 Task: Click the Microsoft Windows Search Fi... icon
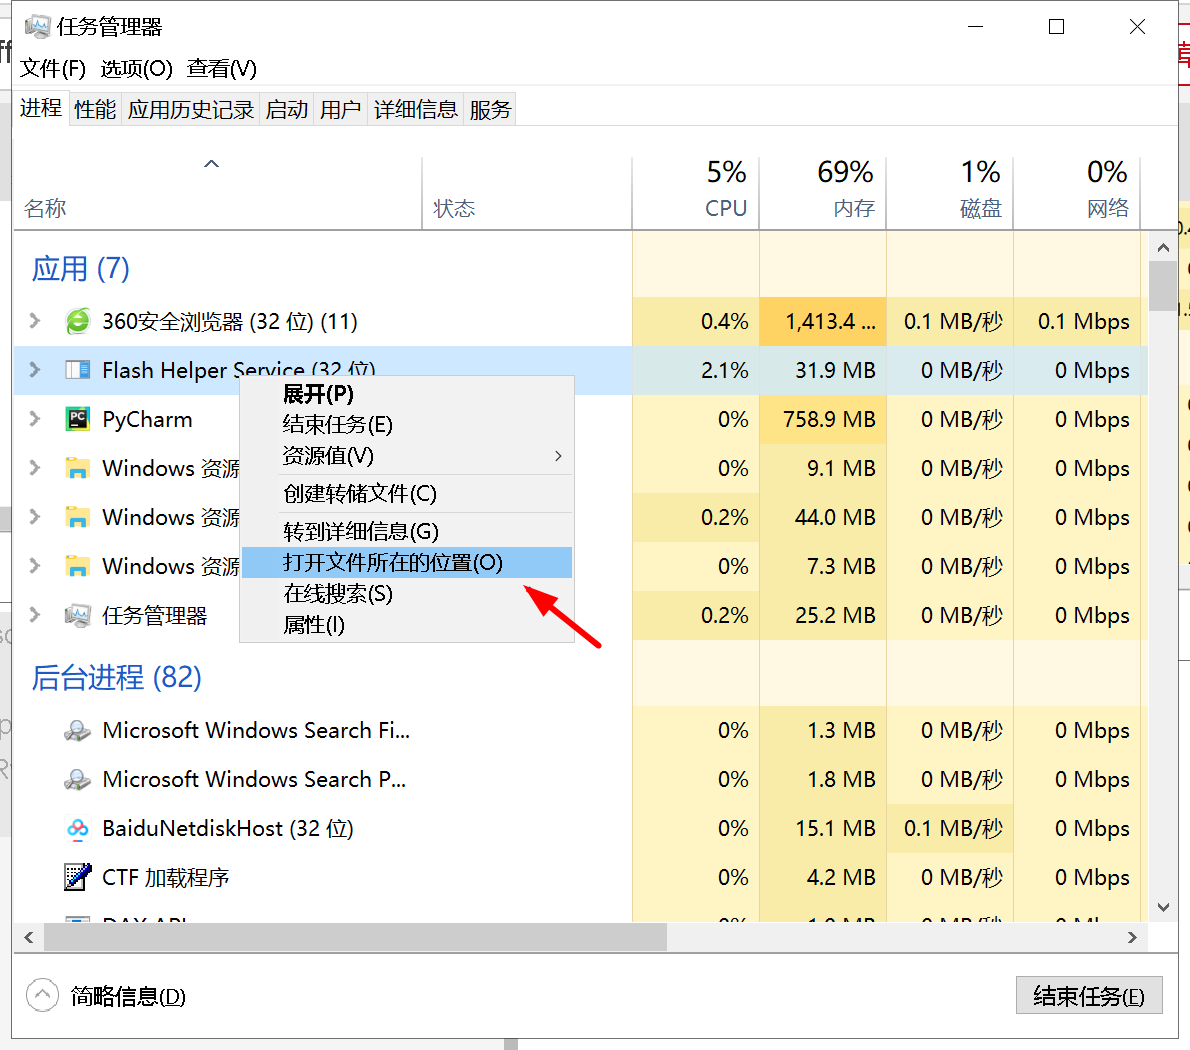pyautogui.click(x=77, y=731)
